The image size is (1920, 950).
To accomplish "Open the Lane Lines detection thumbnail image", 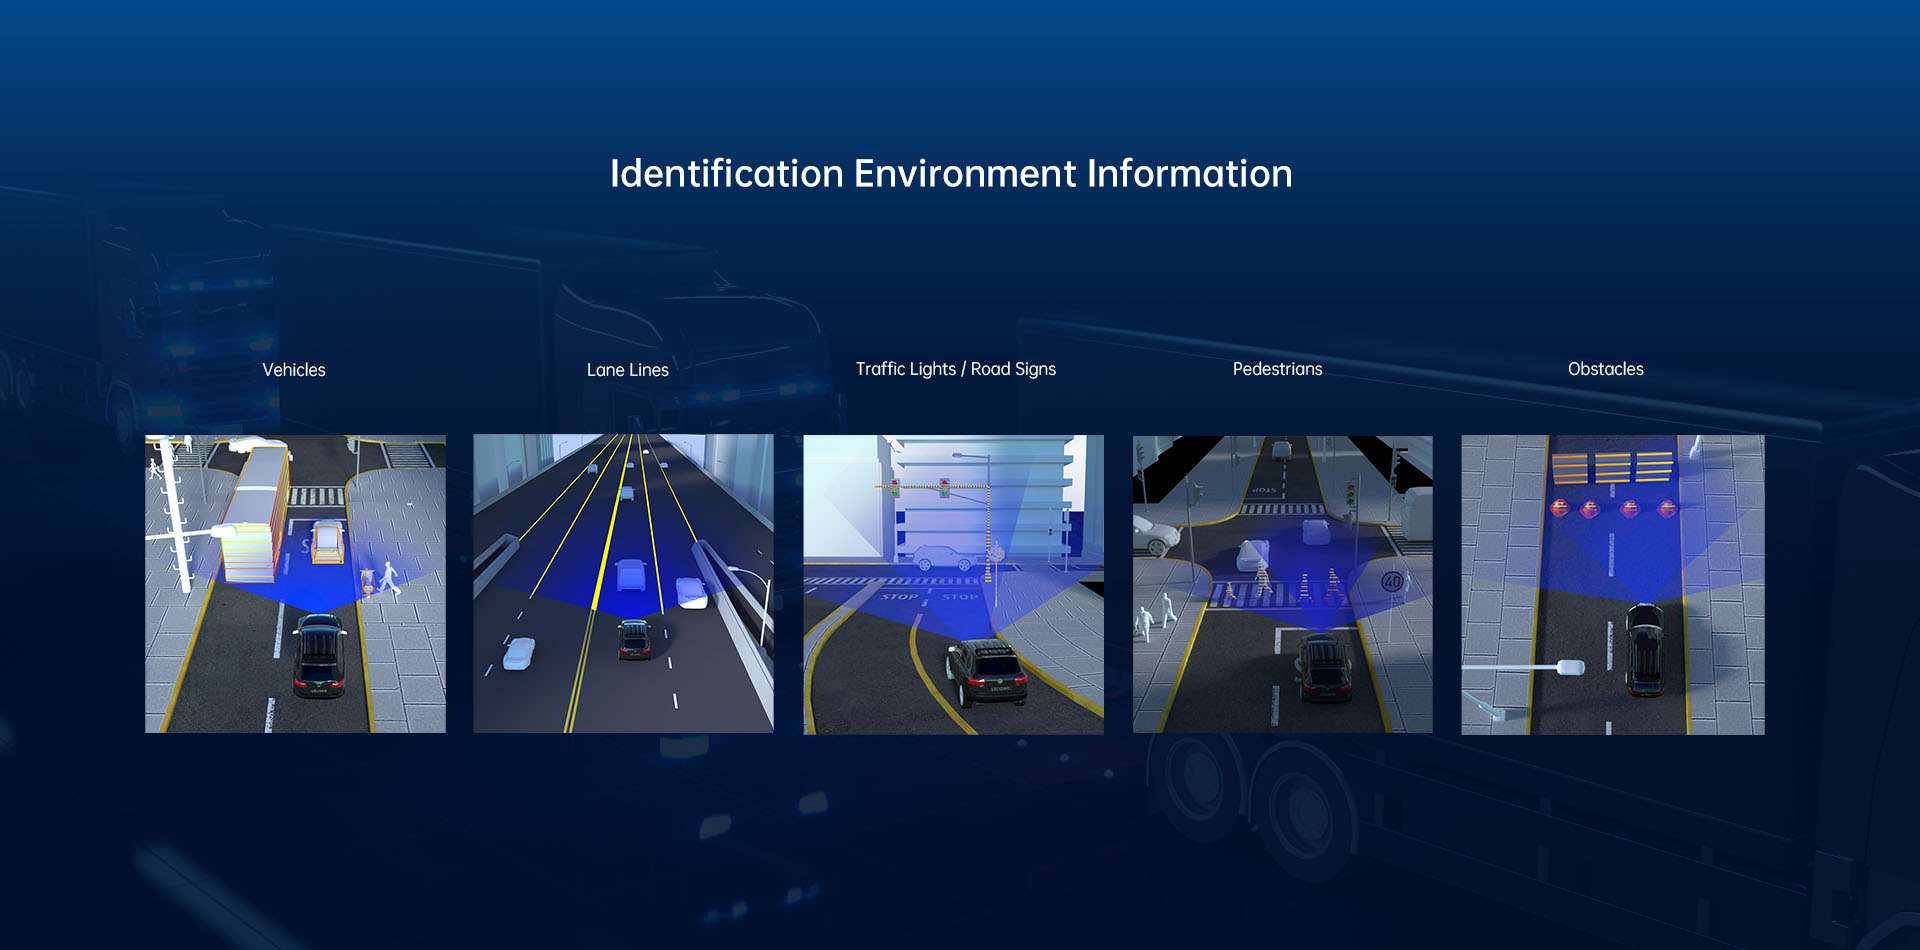I will click(x=623, y=584).
